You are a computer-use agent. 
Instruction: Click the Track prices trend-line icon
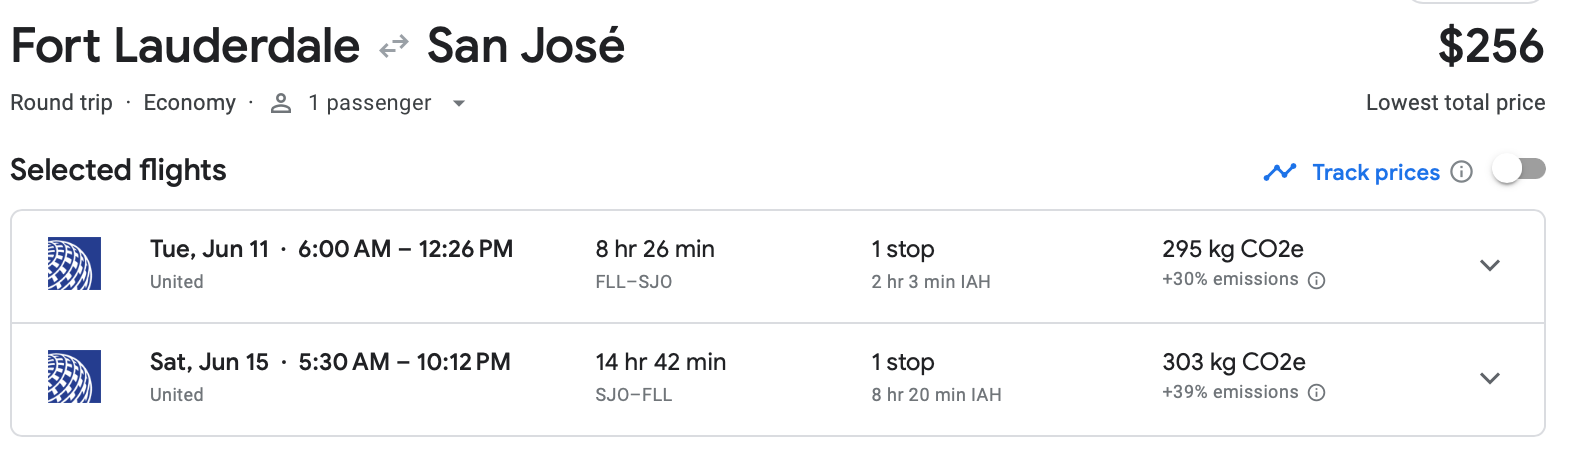(1279, 172)
